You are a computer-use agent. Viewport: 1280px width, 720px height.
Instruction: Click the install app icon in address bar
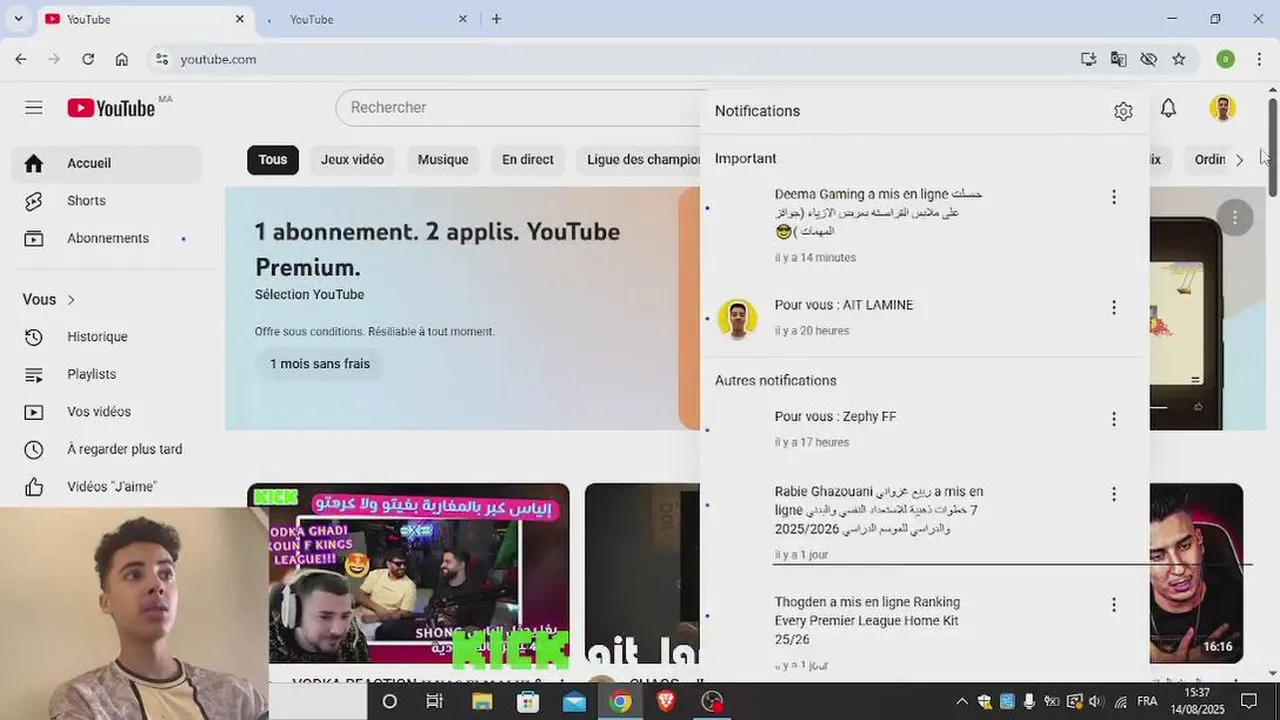tap(1089, 59)
